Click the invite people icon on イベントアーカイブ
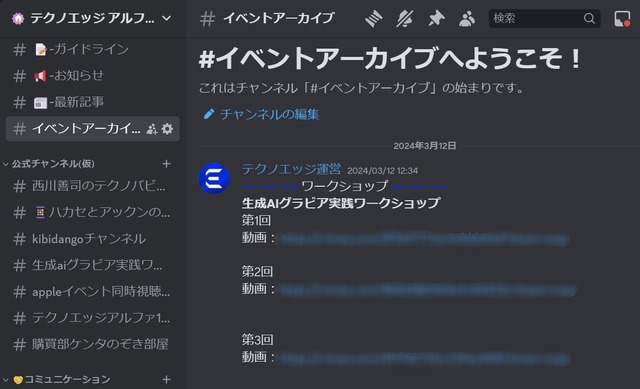This screenshot has height=389, width=640. pyautogui.click(x=152, y=129)
